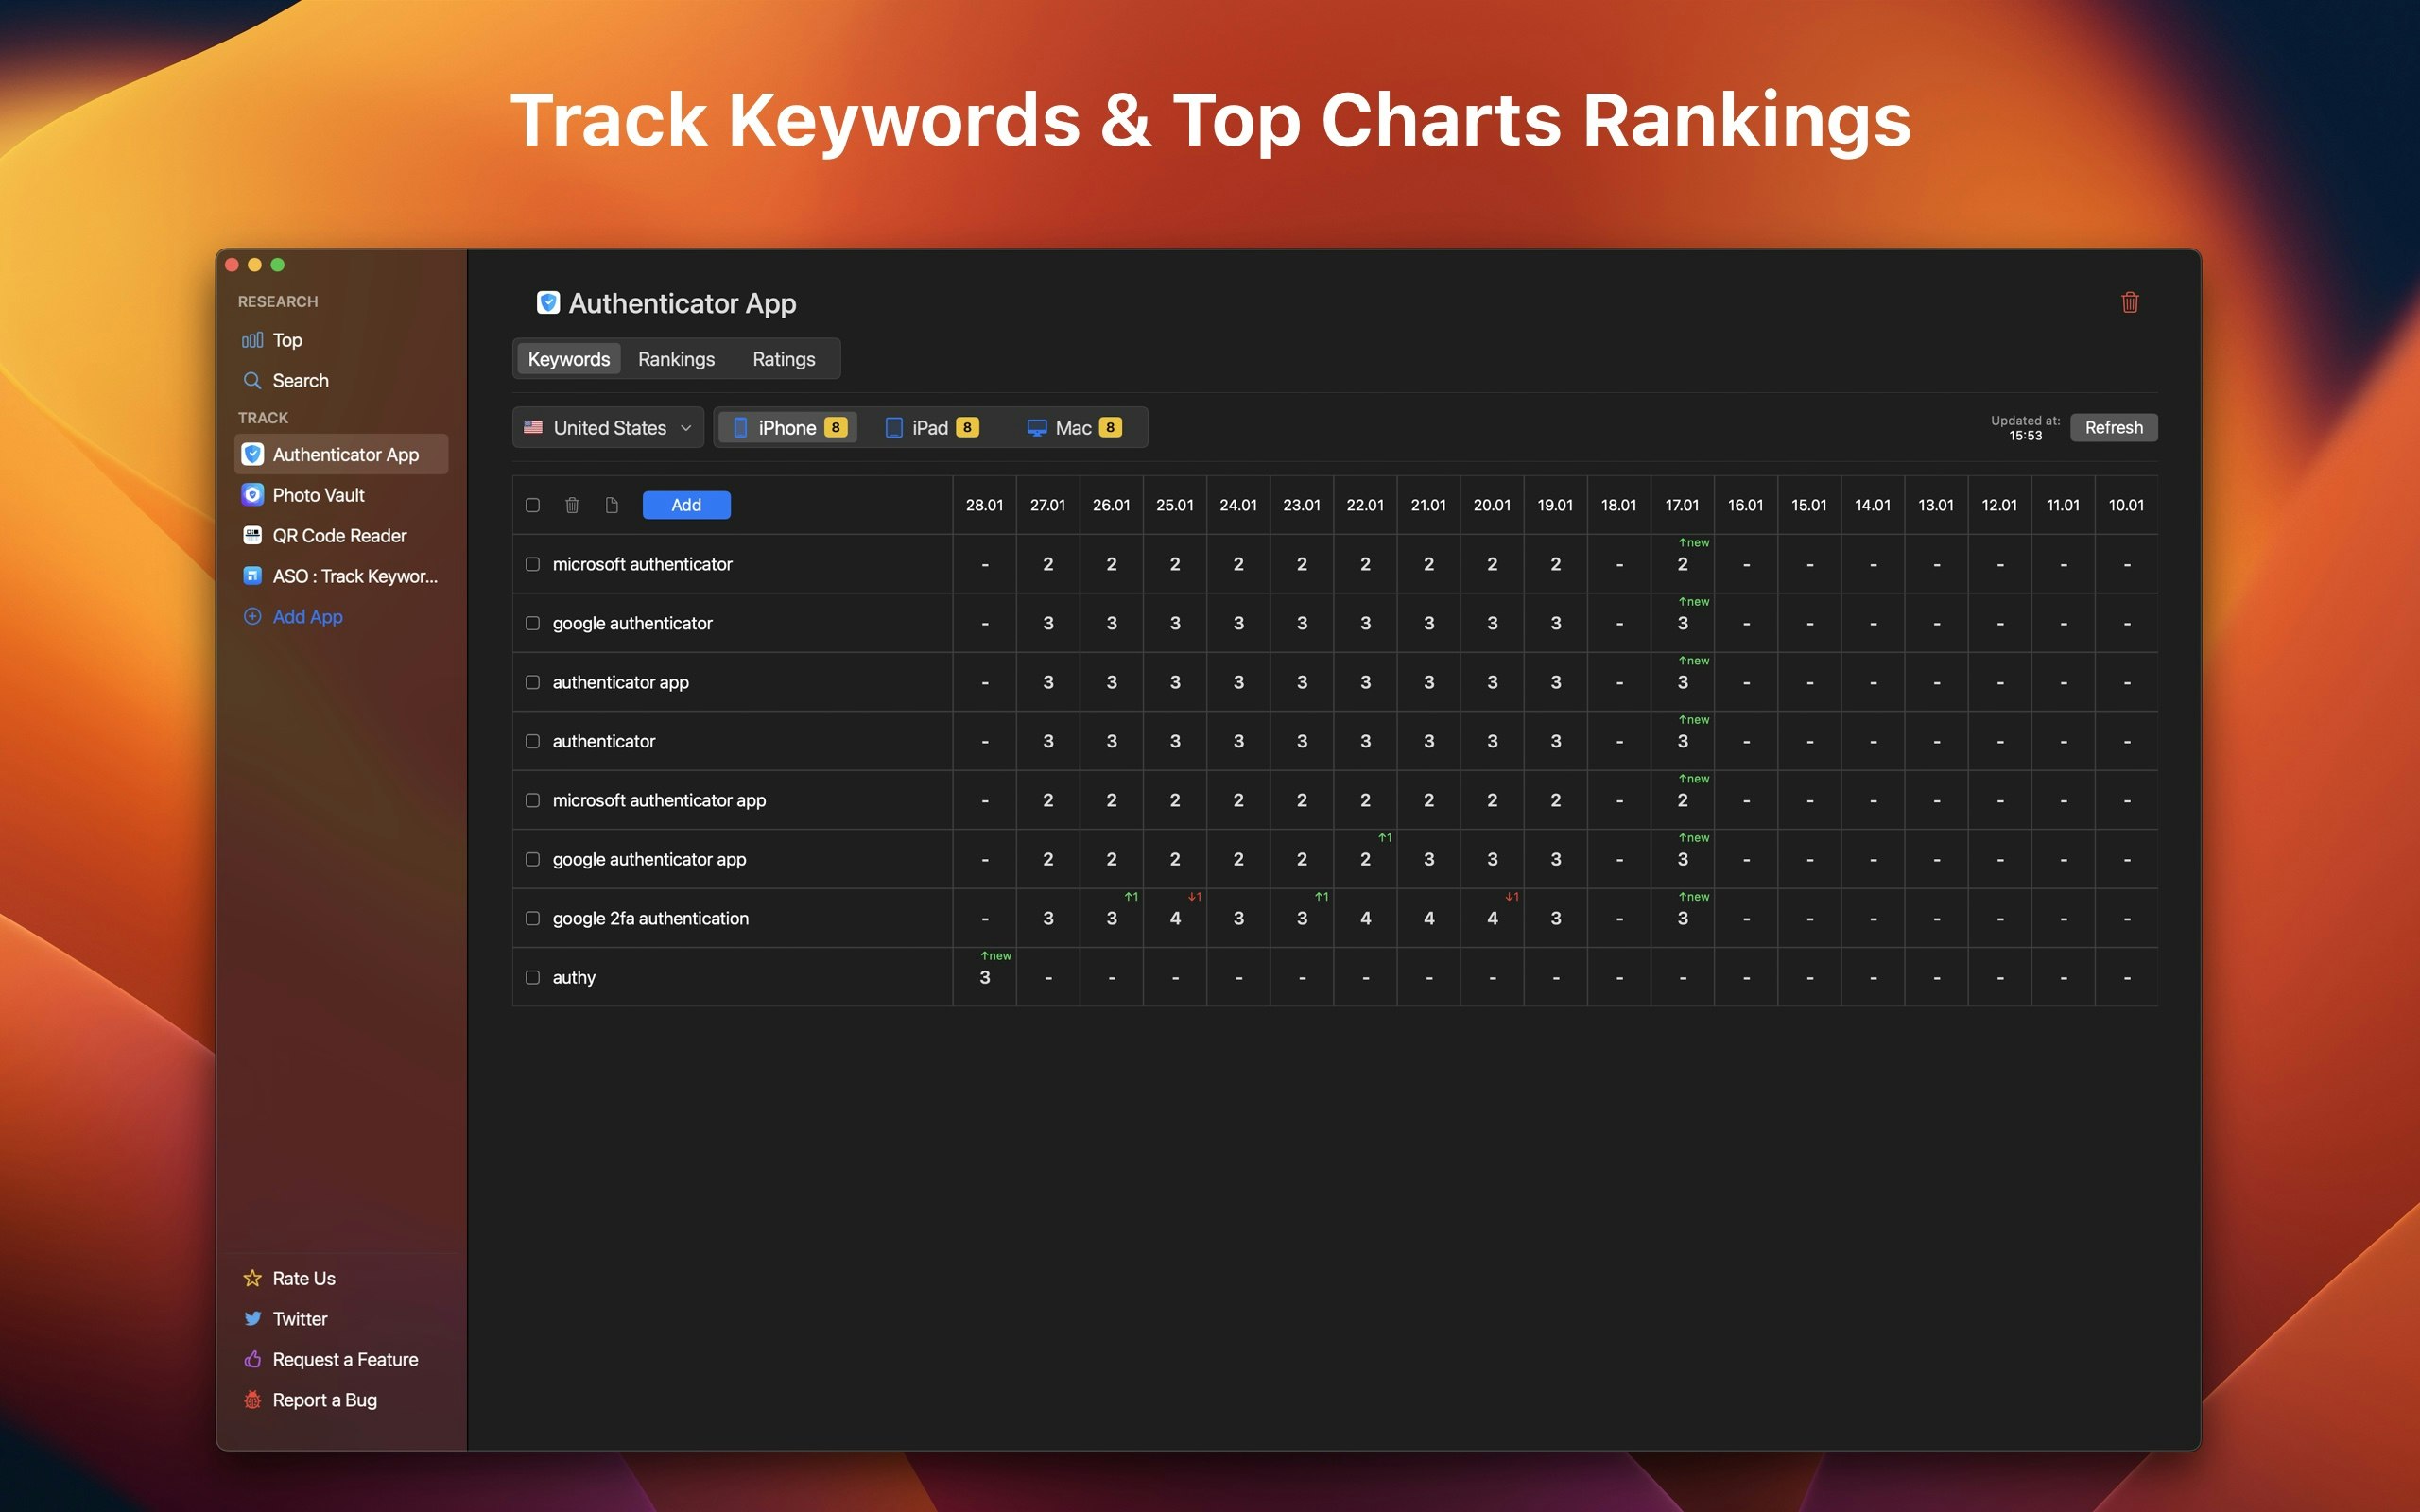Click authy's rank 3 under 28.01
This screenshot has width=2420, height=1512.
coord(984,977)
